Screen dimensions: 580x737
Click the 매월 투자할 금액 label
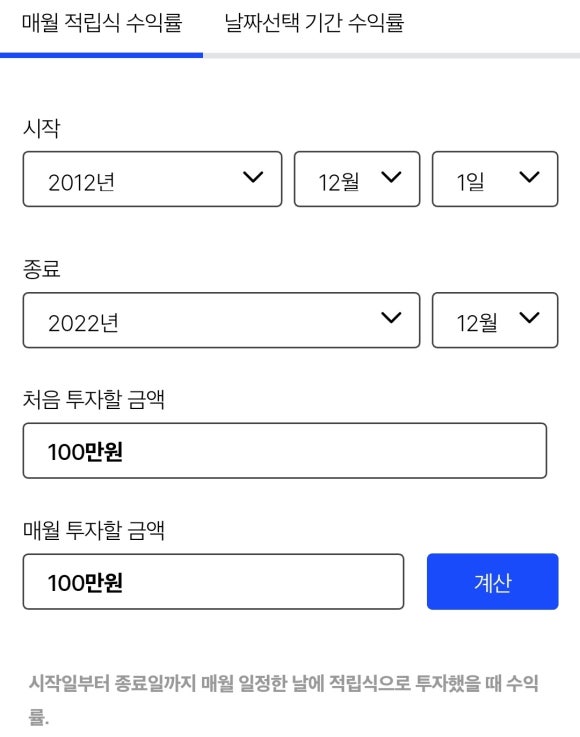click(94, 531)
